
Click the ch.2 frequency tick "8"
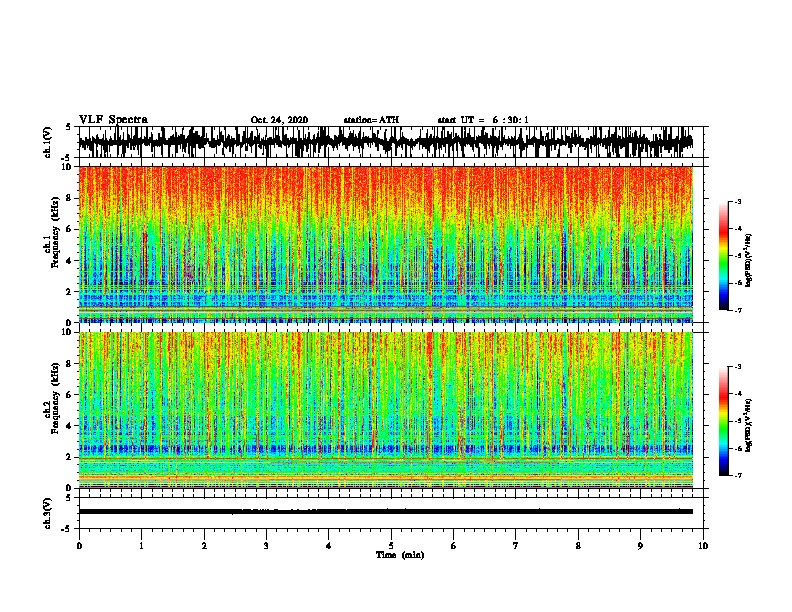pyautogui.click(x=71, y=364)
